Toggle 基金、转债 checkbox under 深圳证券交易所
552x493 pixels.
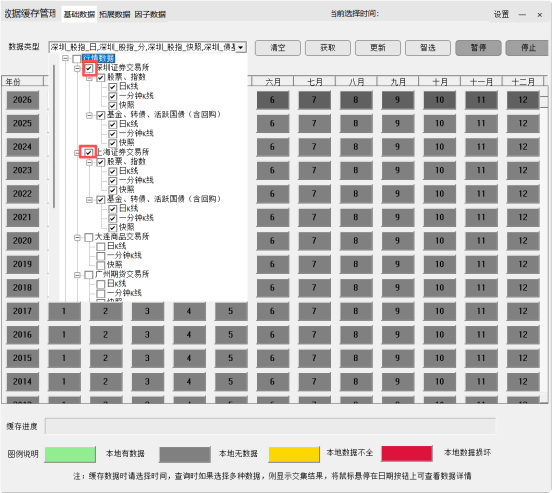[101, 115]
